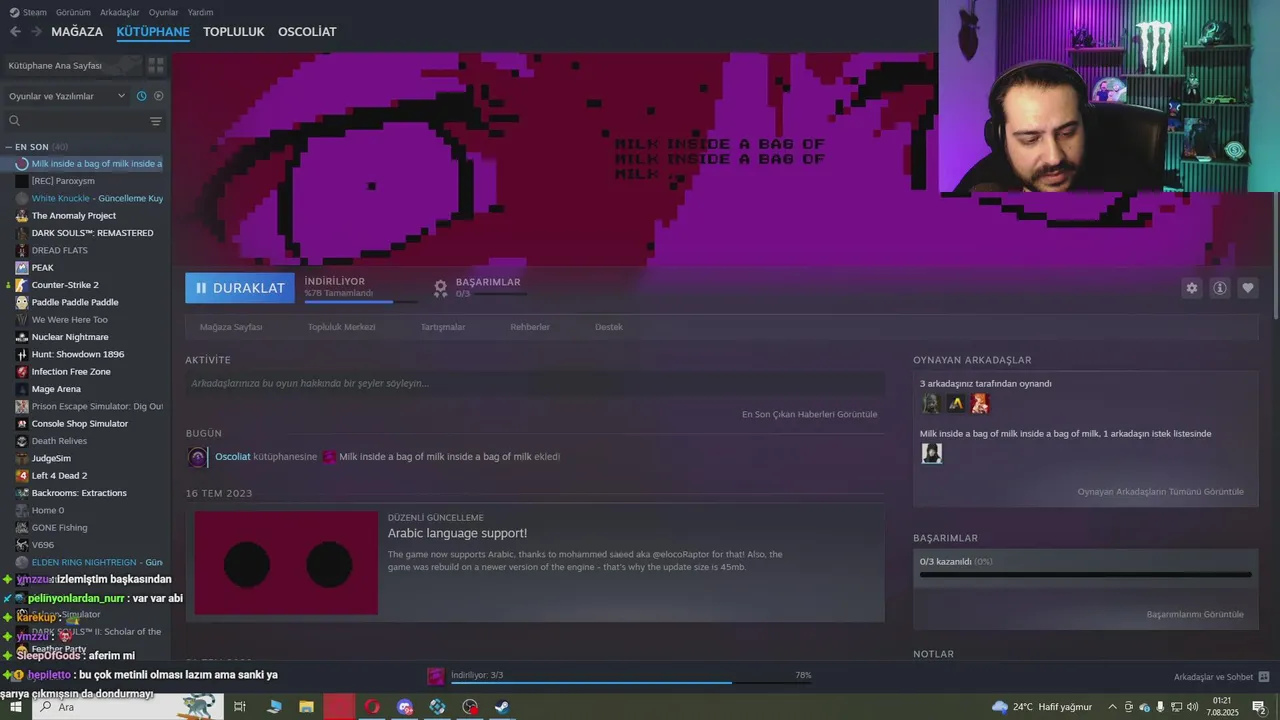Click the Left 4 Dead 2 icon
The width and height of the screenshot is (1280, 720).
click(22, 475)
